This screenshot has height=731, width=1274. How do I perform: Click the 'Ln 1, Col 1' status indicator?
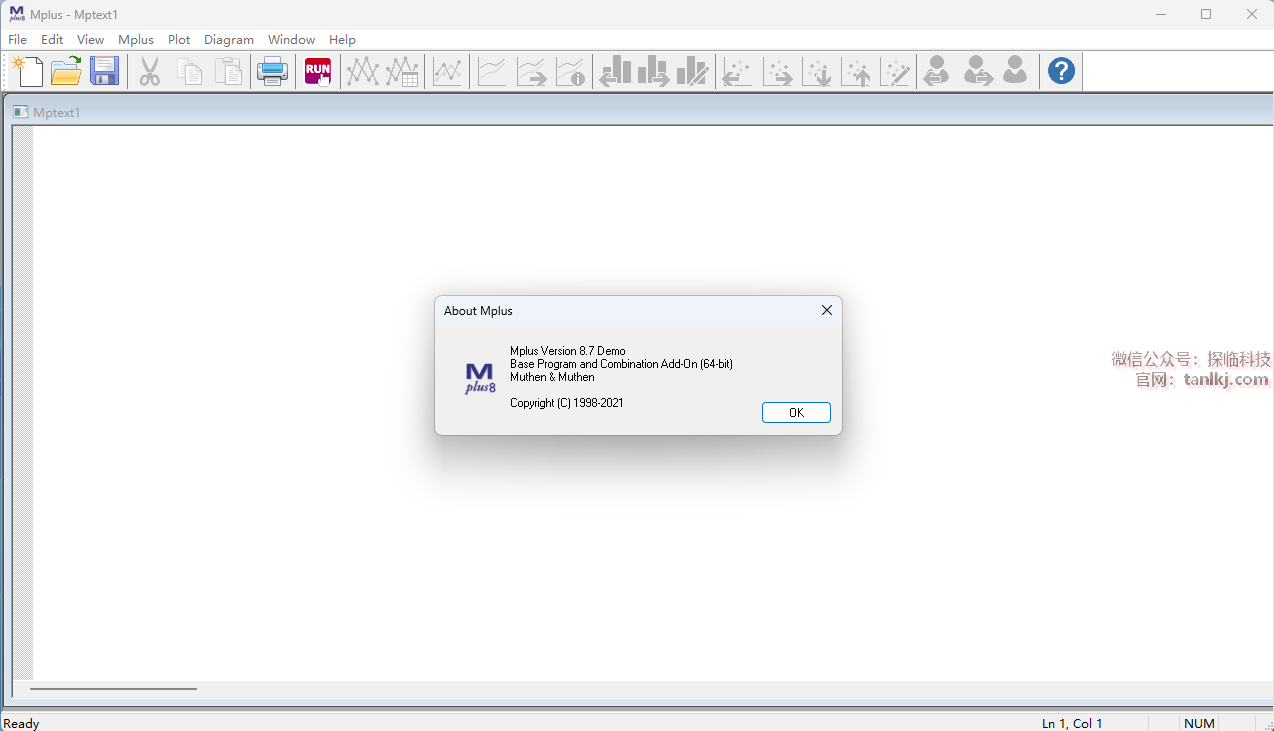tap(1072, 723)
